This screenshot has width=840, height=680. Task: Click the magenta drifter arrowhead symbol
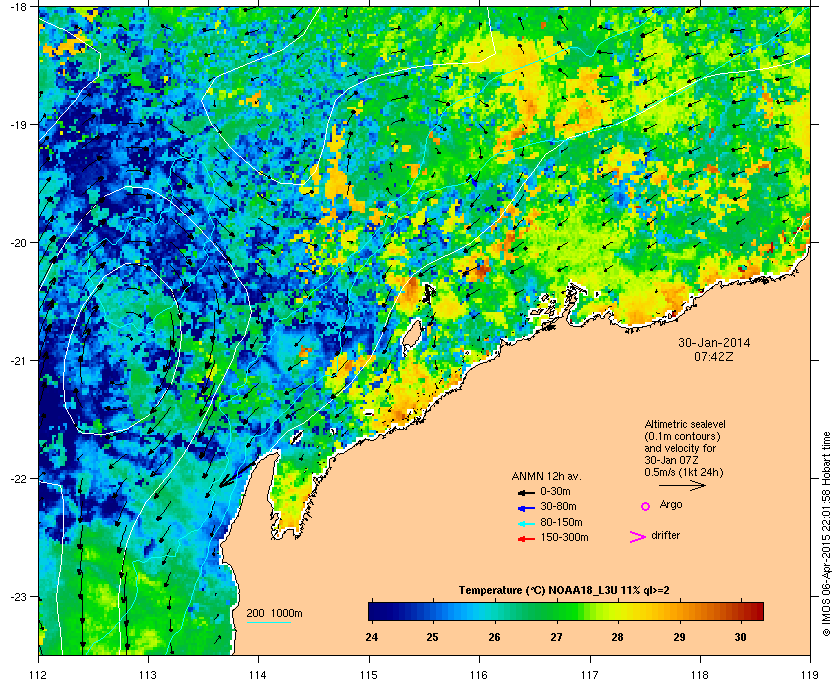[638, 537]
